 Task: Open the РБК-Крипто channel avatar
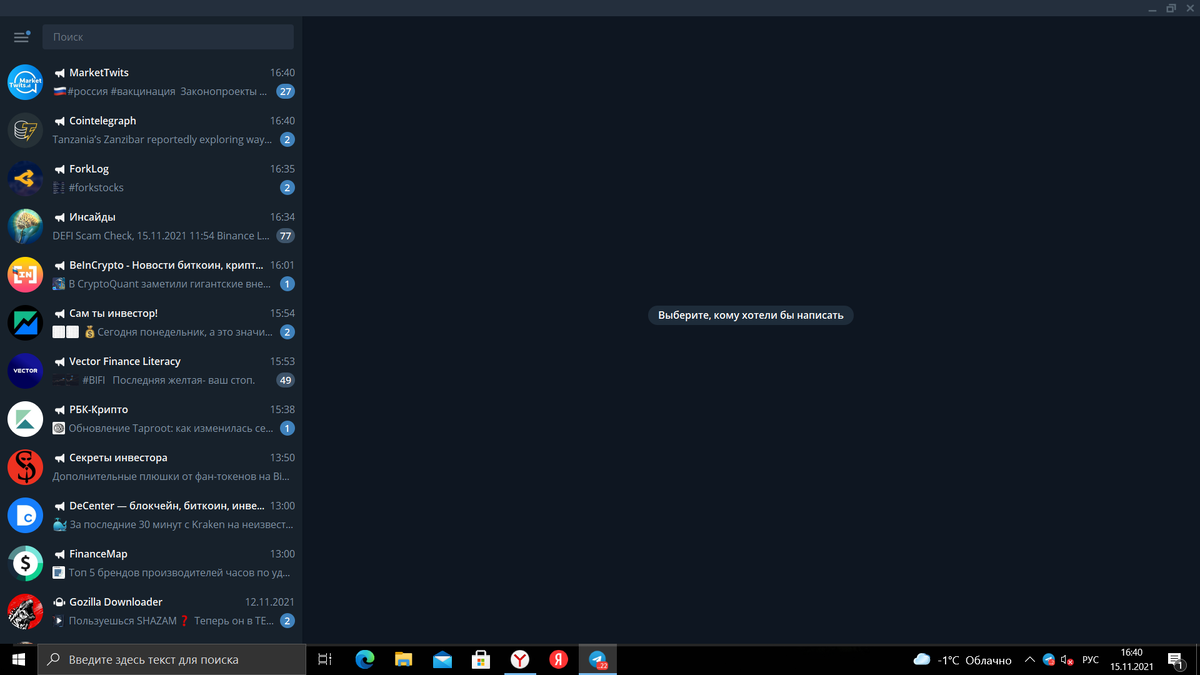point(26,418)
